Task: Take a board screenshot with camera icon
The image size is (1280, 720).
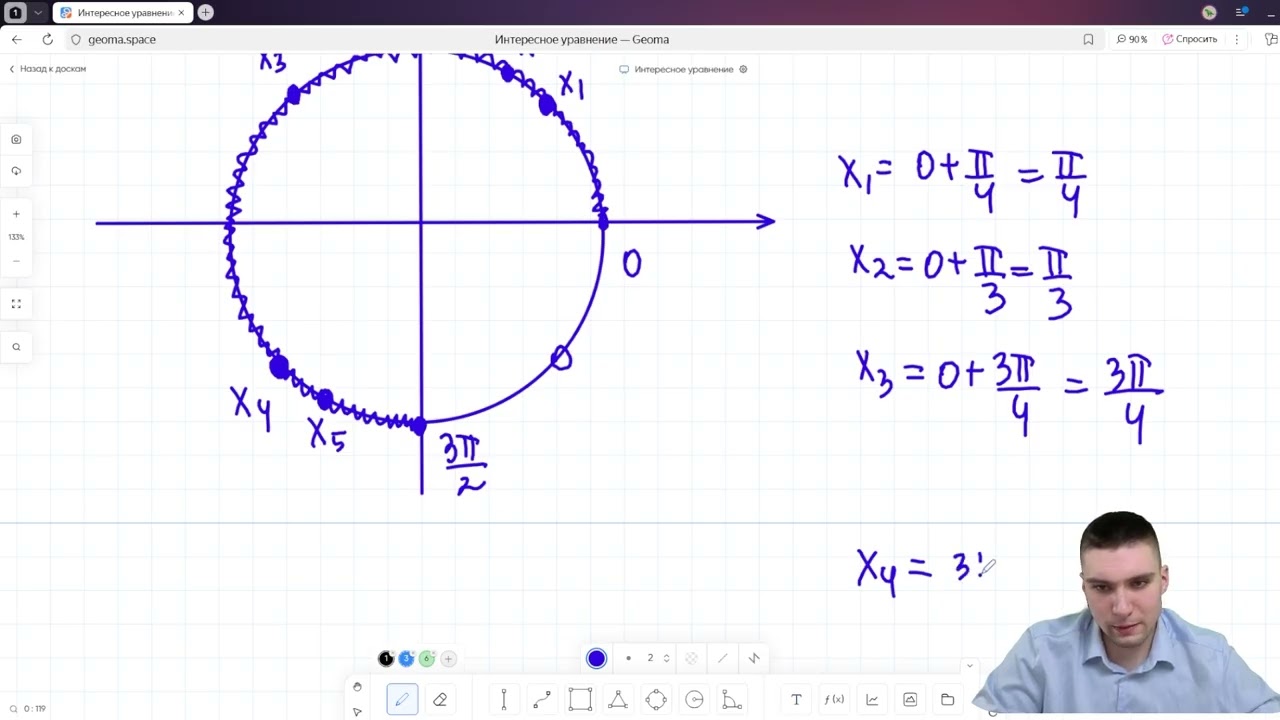Action: coord(16,139)
